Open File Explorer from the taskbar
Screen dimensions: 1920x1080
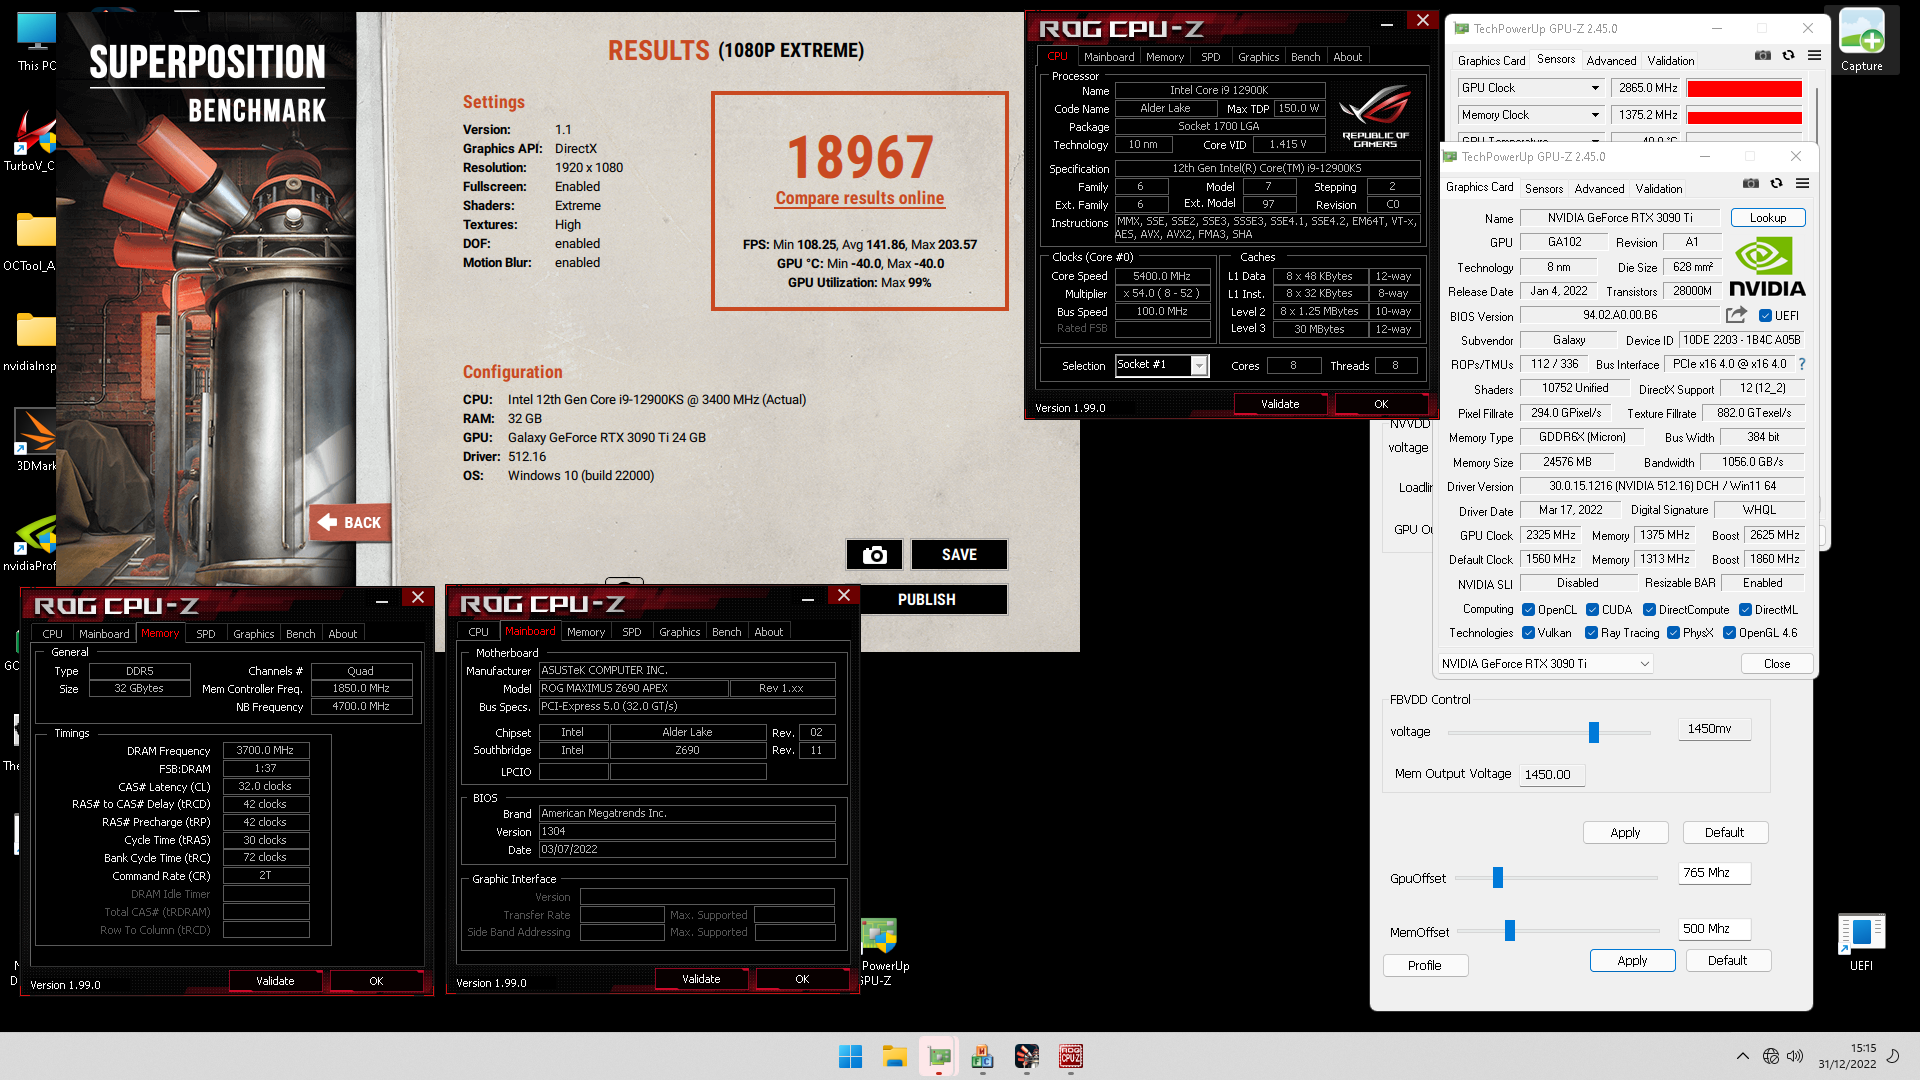point(894,1056)
